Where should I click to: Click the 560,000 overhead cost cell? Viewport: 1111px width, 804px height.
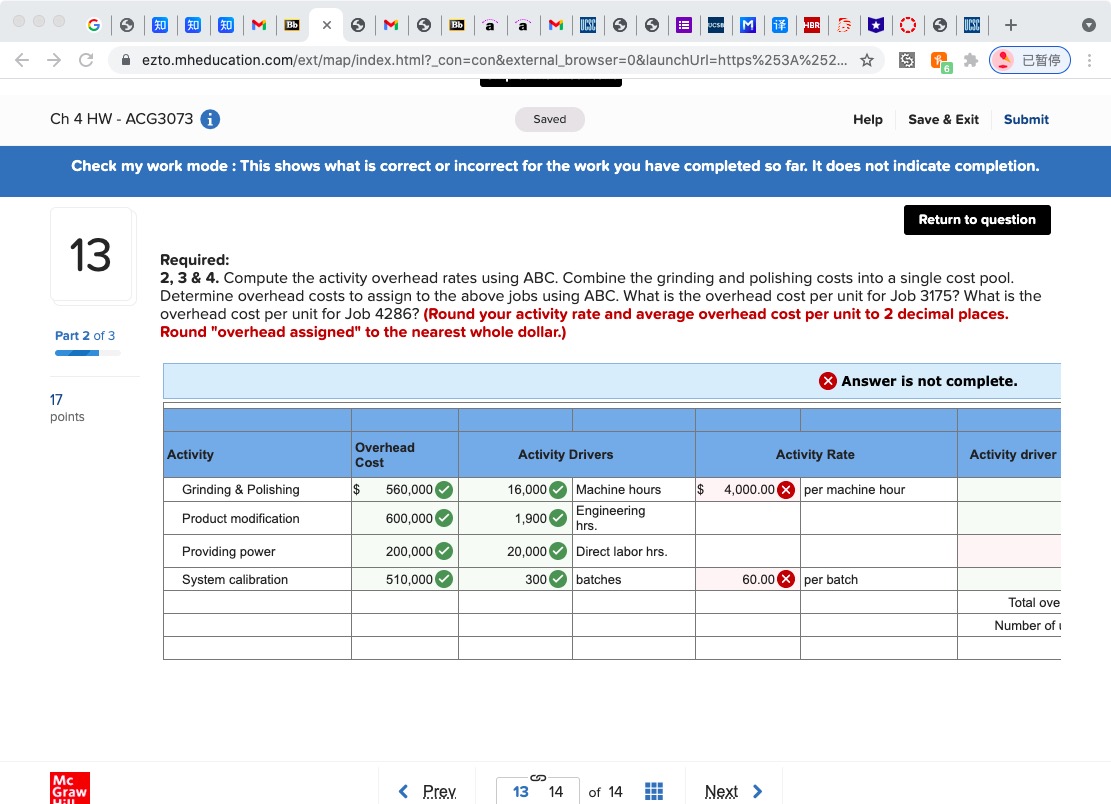[405, 489]
